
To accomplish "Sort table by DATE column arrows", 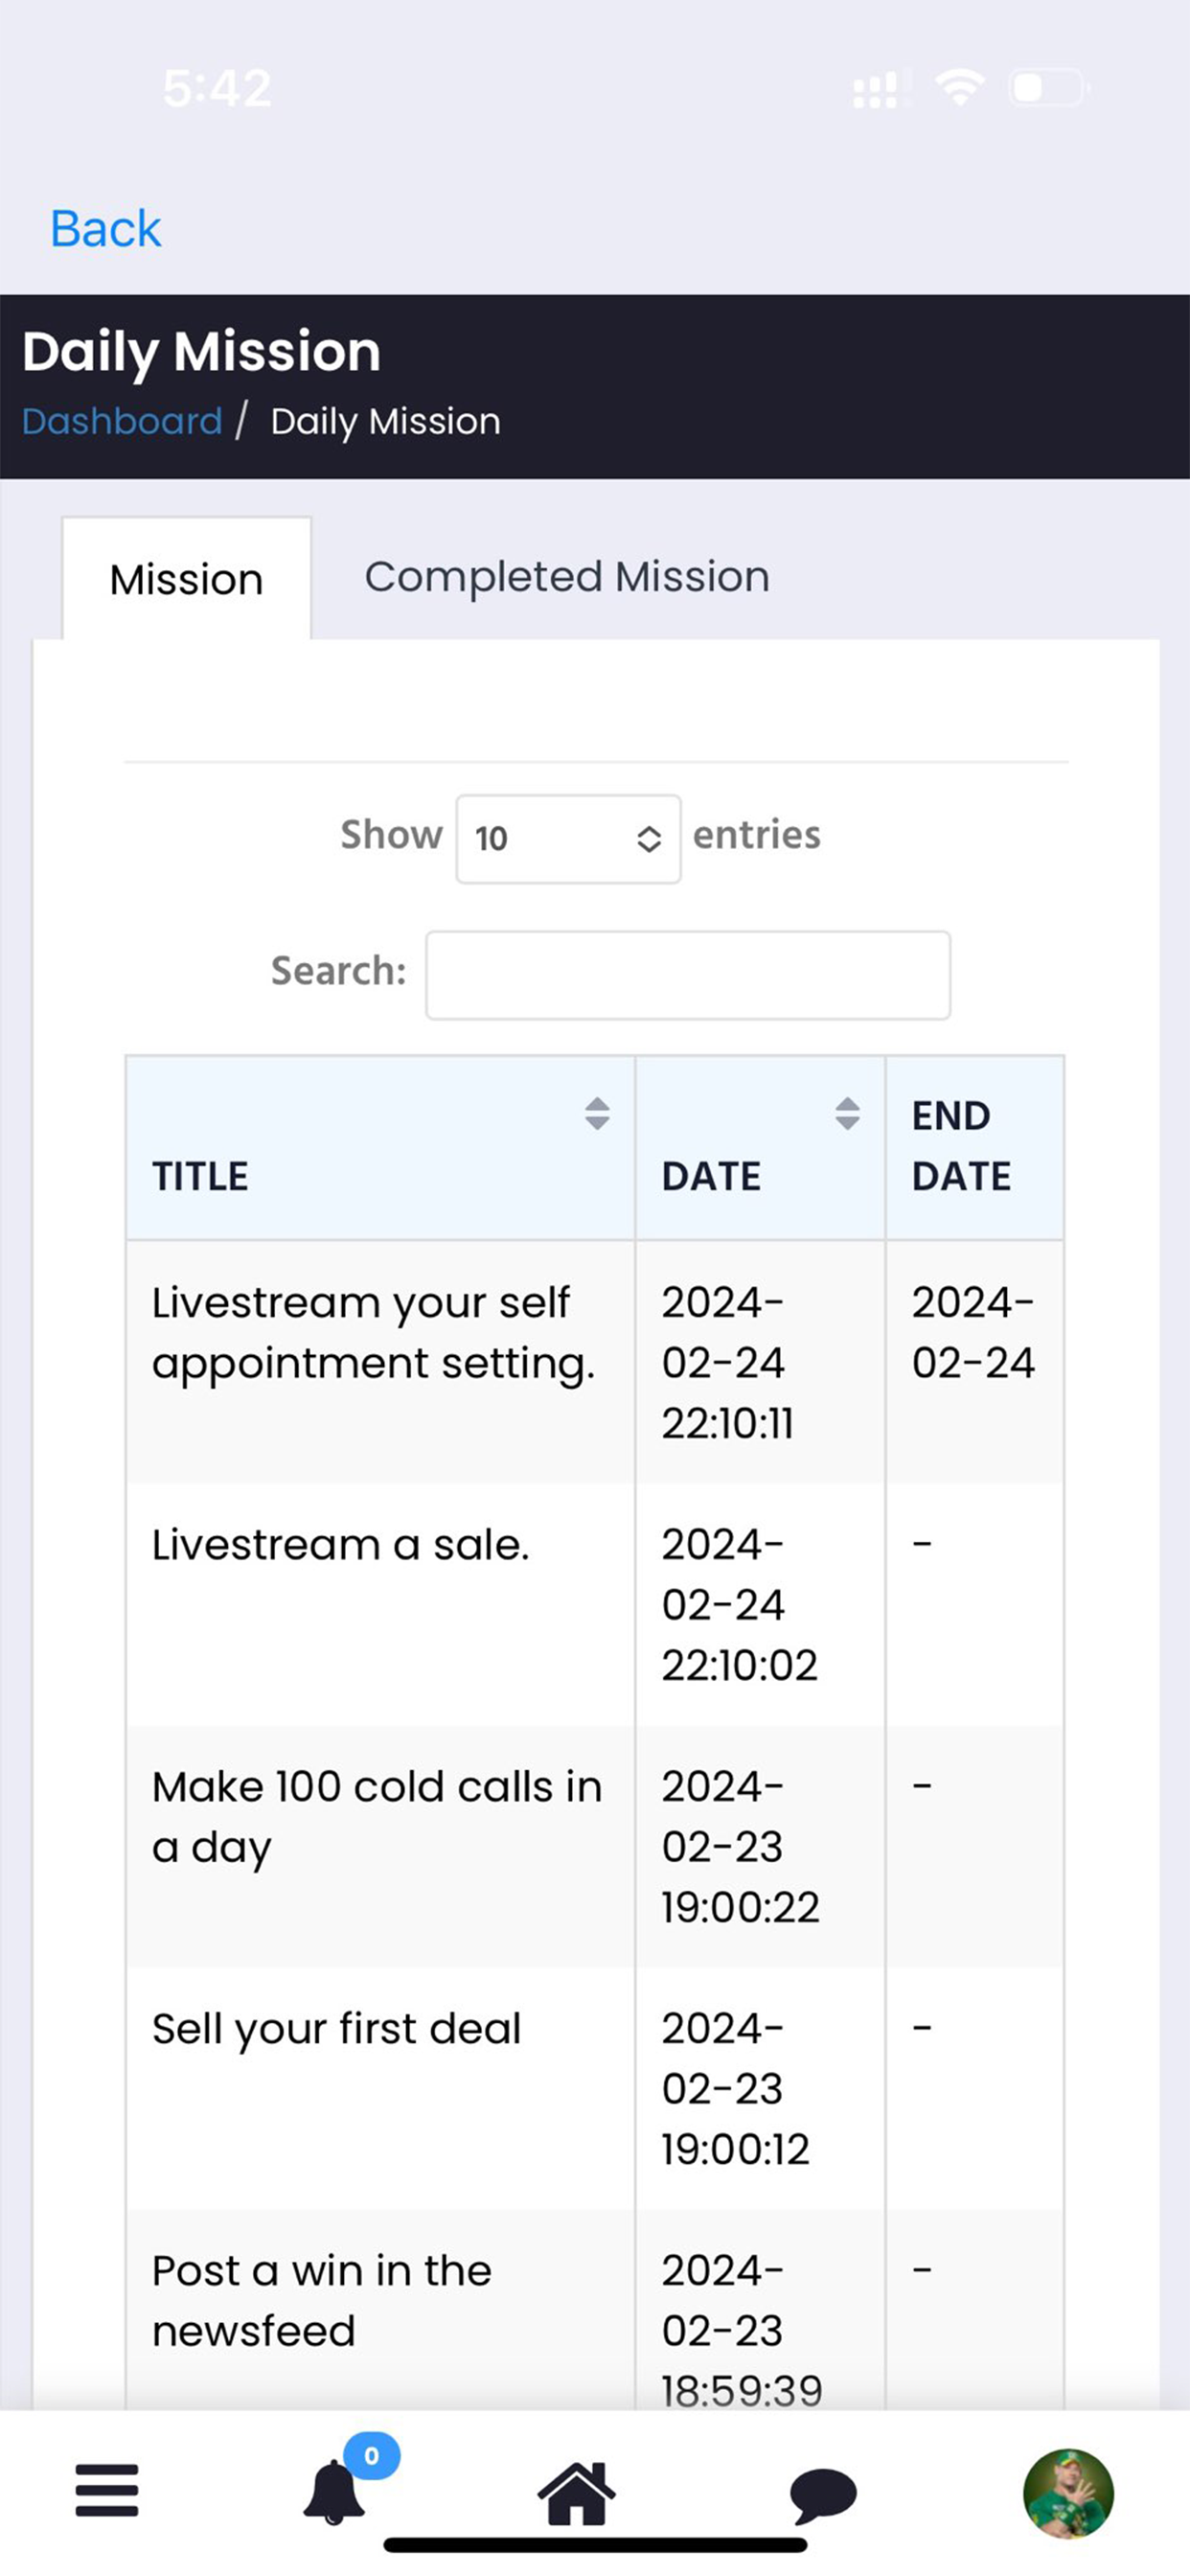I will pos(847,1113).
